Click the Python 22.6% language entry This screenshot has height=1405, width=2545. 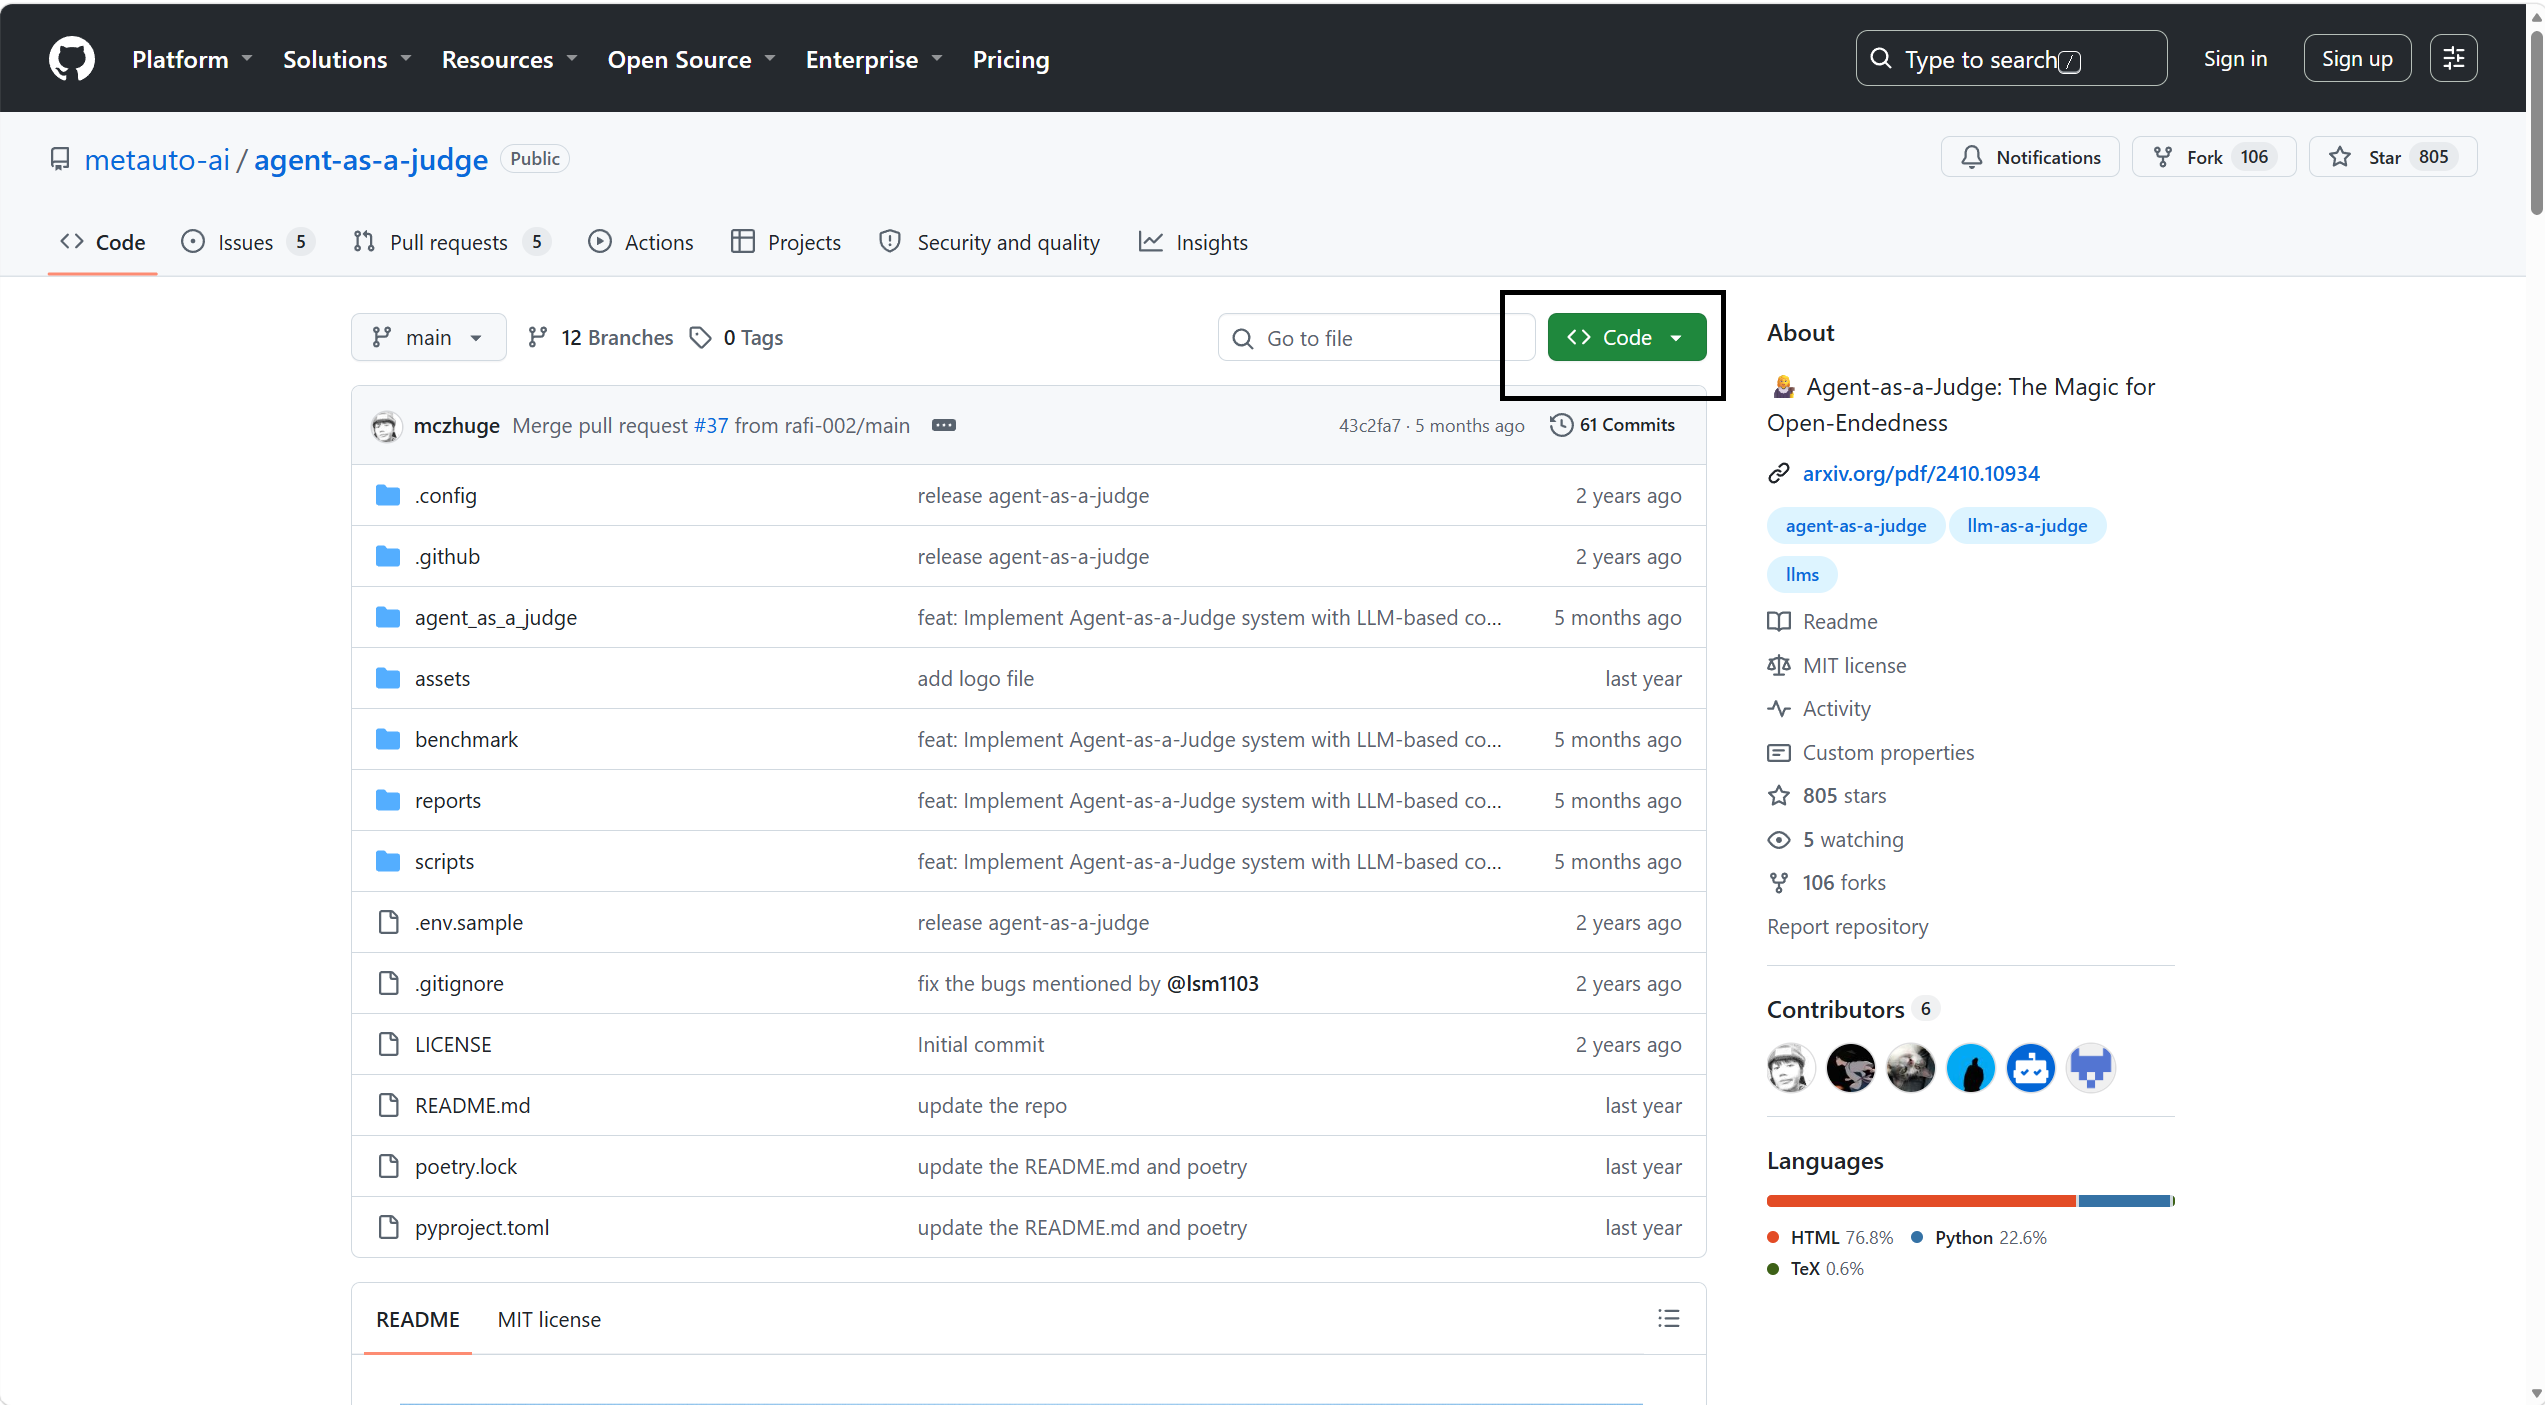(x=1979, y=1238)
